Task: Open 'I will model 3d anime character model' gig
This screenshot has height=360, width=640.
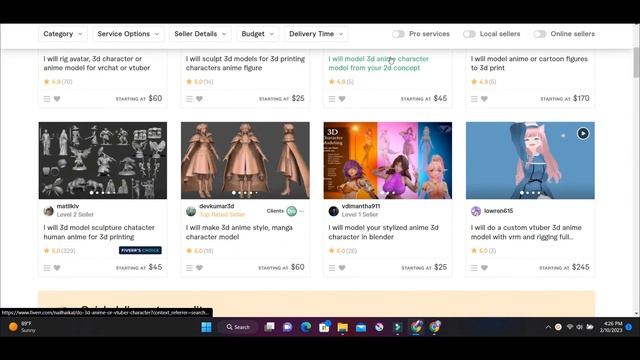Action: coord(379,63)
